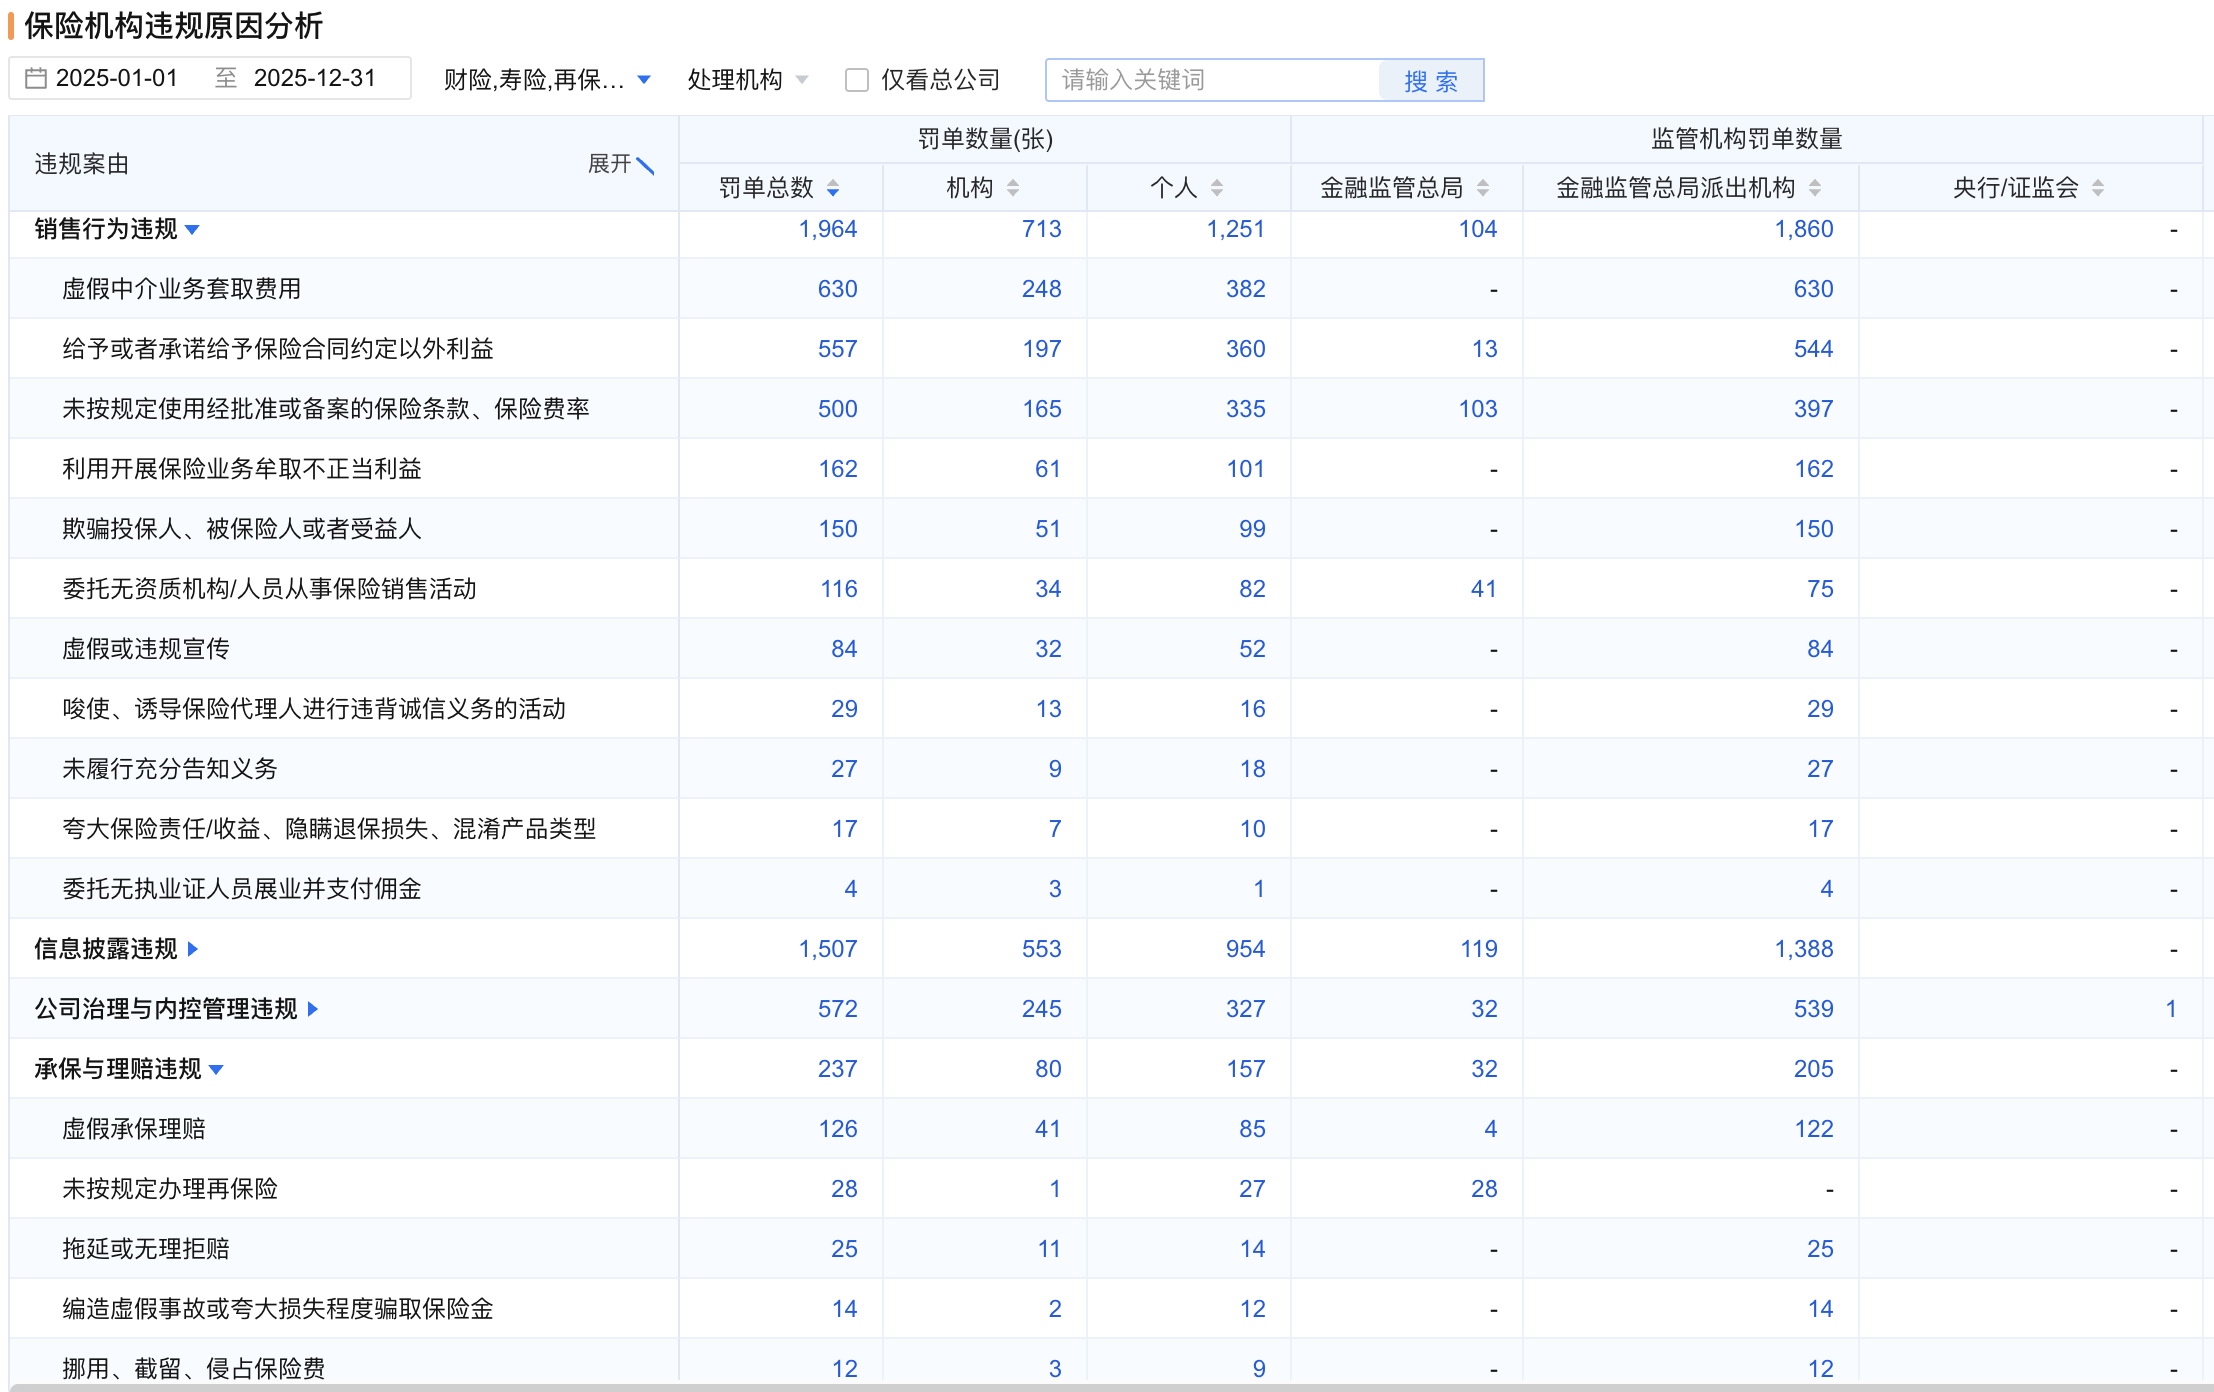Sort by 金融监管总局派出机构 column arrows
This screenshot has width=2214, height=1392.
[1815, 188]
